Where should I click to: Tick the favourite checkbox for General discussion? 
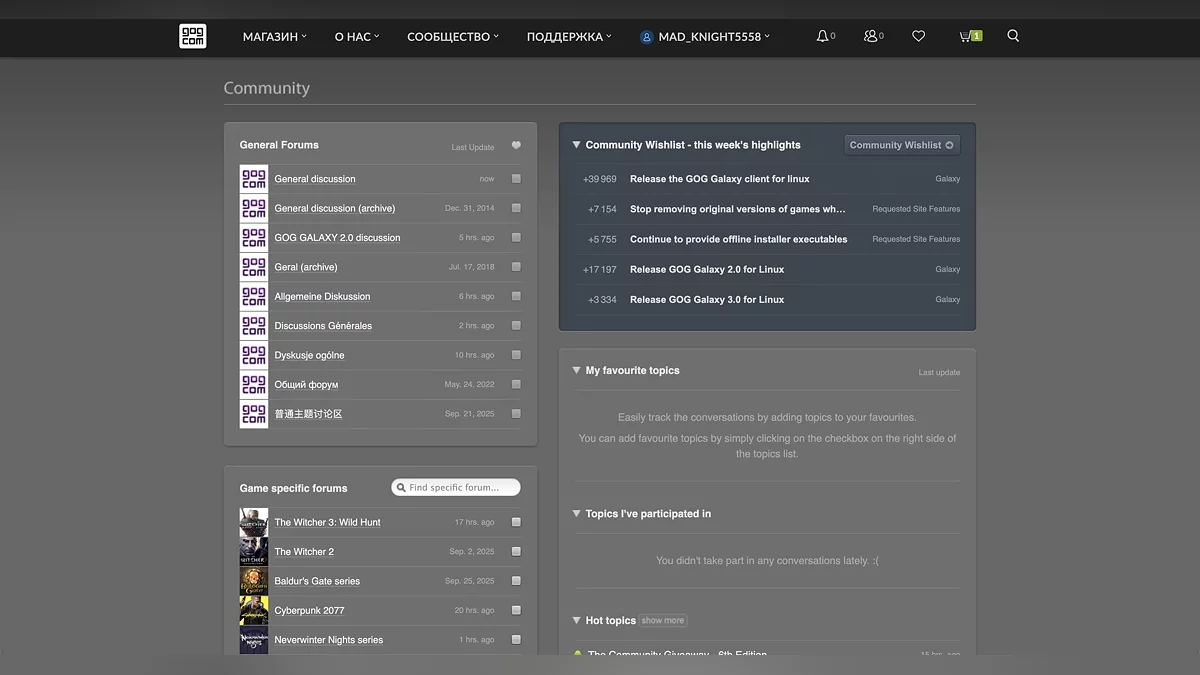(516, 179)
